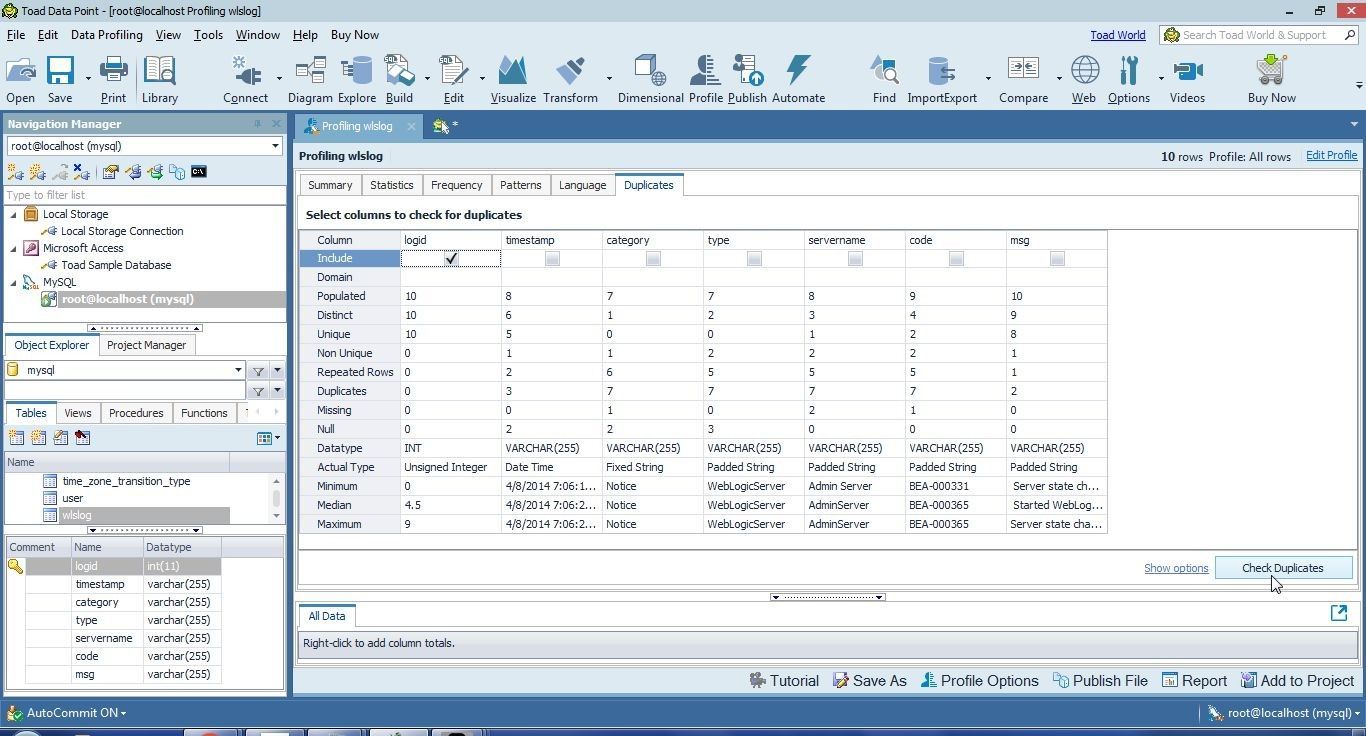This screenshot has height=736, width=1366.
Task: Click the Save toolbar icon
Action: click(x=60, y=80)
